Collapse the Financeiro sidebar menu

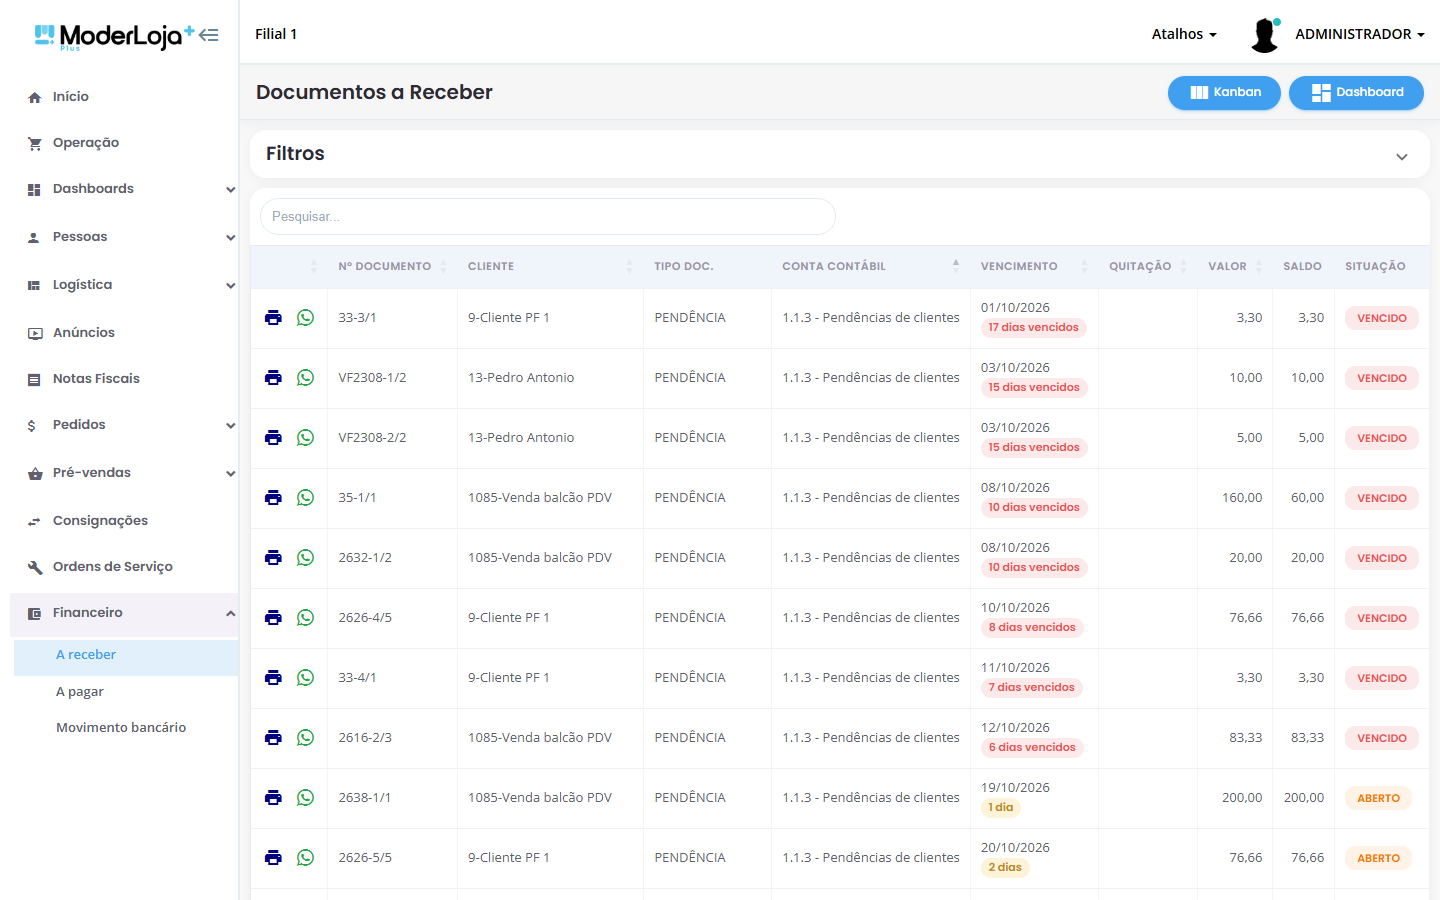coord(124,613)
